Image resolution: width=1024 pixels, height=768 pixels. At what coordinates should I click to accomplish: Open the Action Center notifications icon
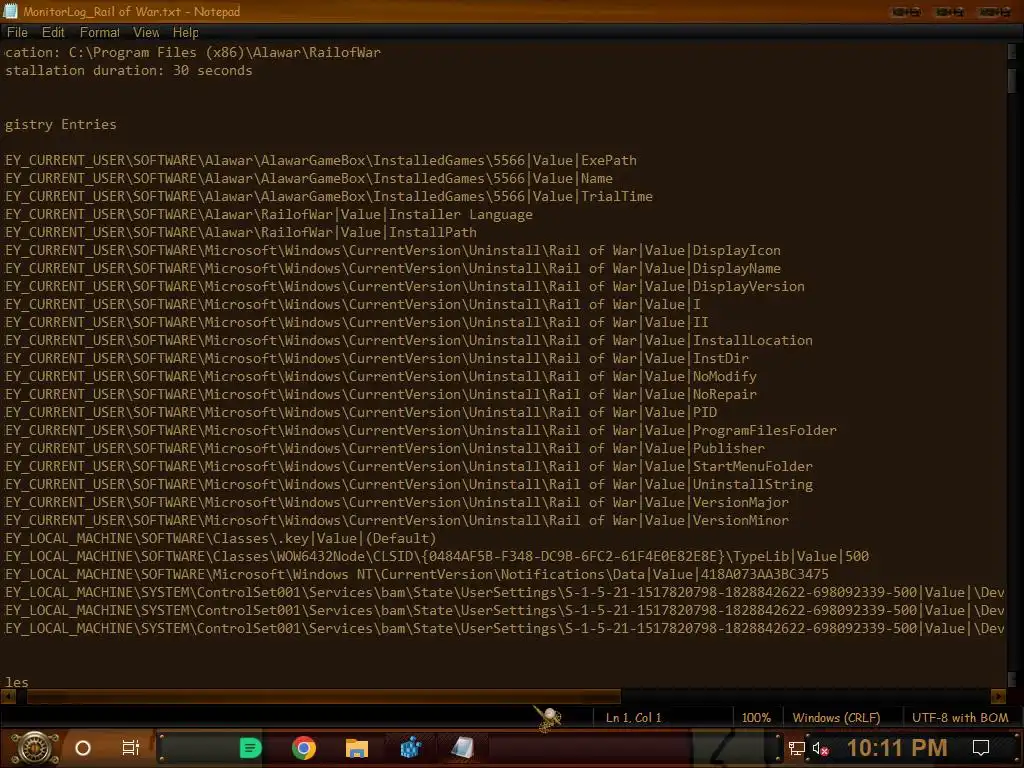981,748
